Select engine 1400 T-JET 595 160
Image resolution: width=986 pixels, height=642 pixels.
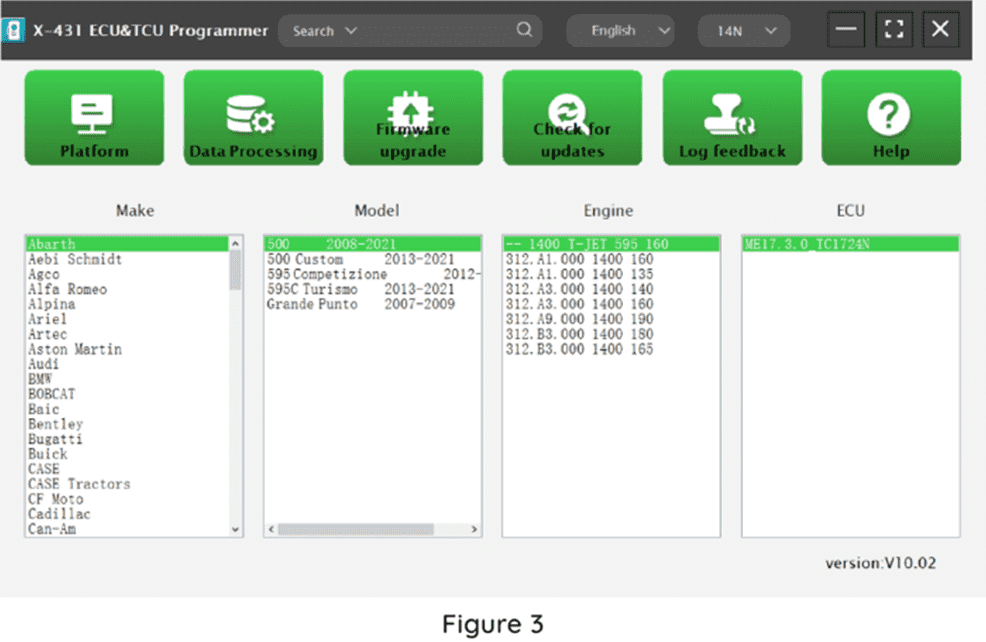611,244
